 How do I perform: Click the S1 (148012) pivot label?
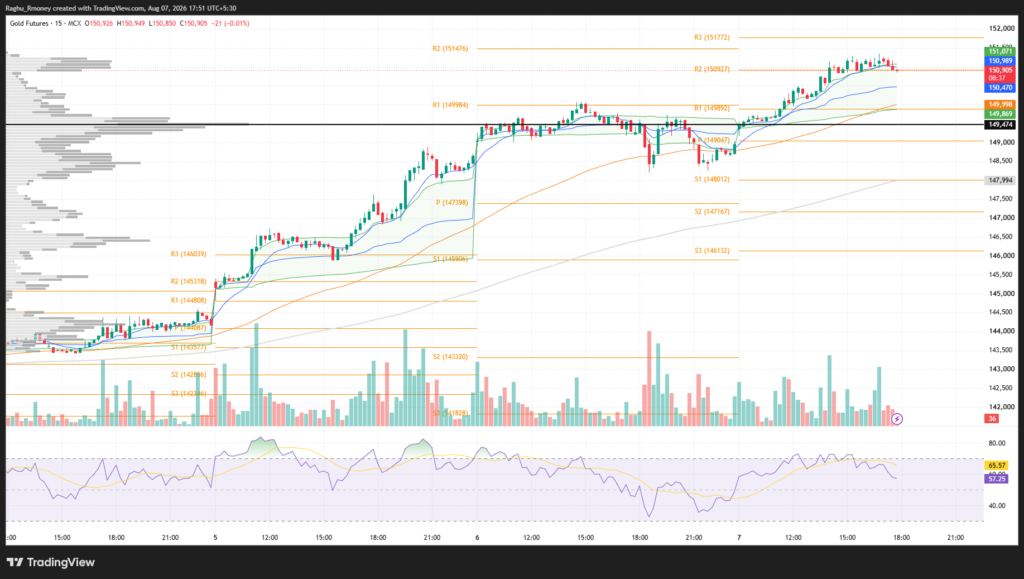pos(712,180)
